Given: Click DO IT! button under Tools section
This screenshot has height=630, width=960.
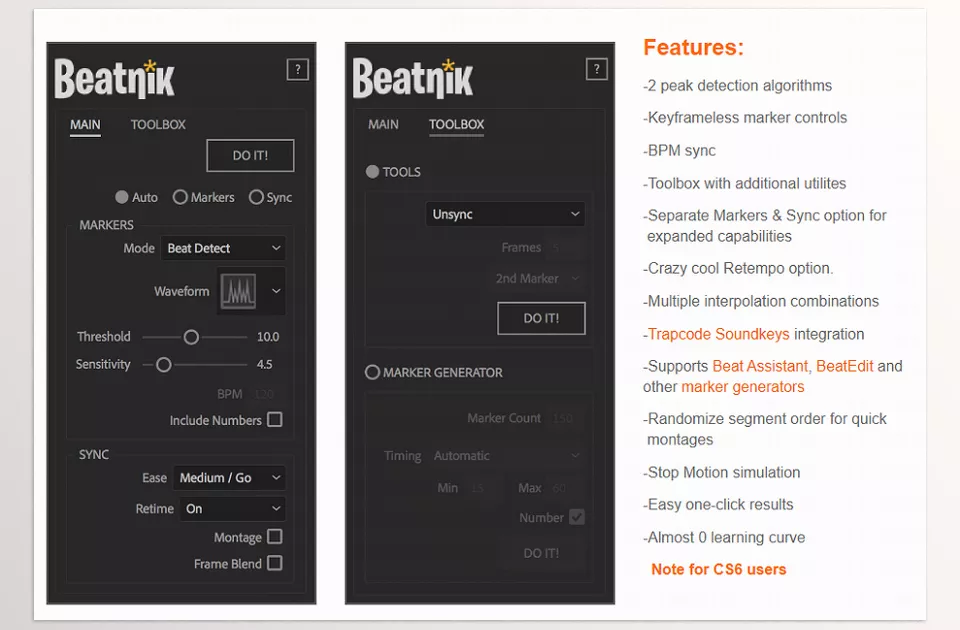Looking at the screenshot, I should pos(541,318).
